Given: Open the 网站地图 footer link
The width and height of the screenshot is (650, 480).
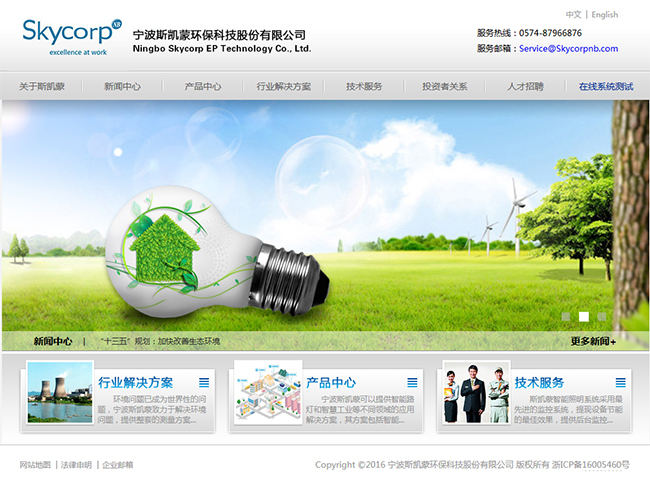Looking at the screenshot, I should tap(35, 465).
